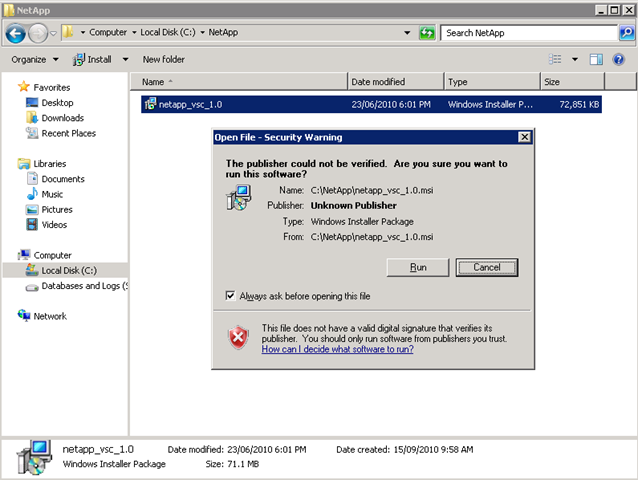Screen dimensions: 638x480
Task: Uncheck Always ask before opening this file
Action: tap(230, 296)
